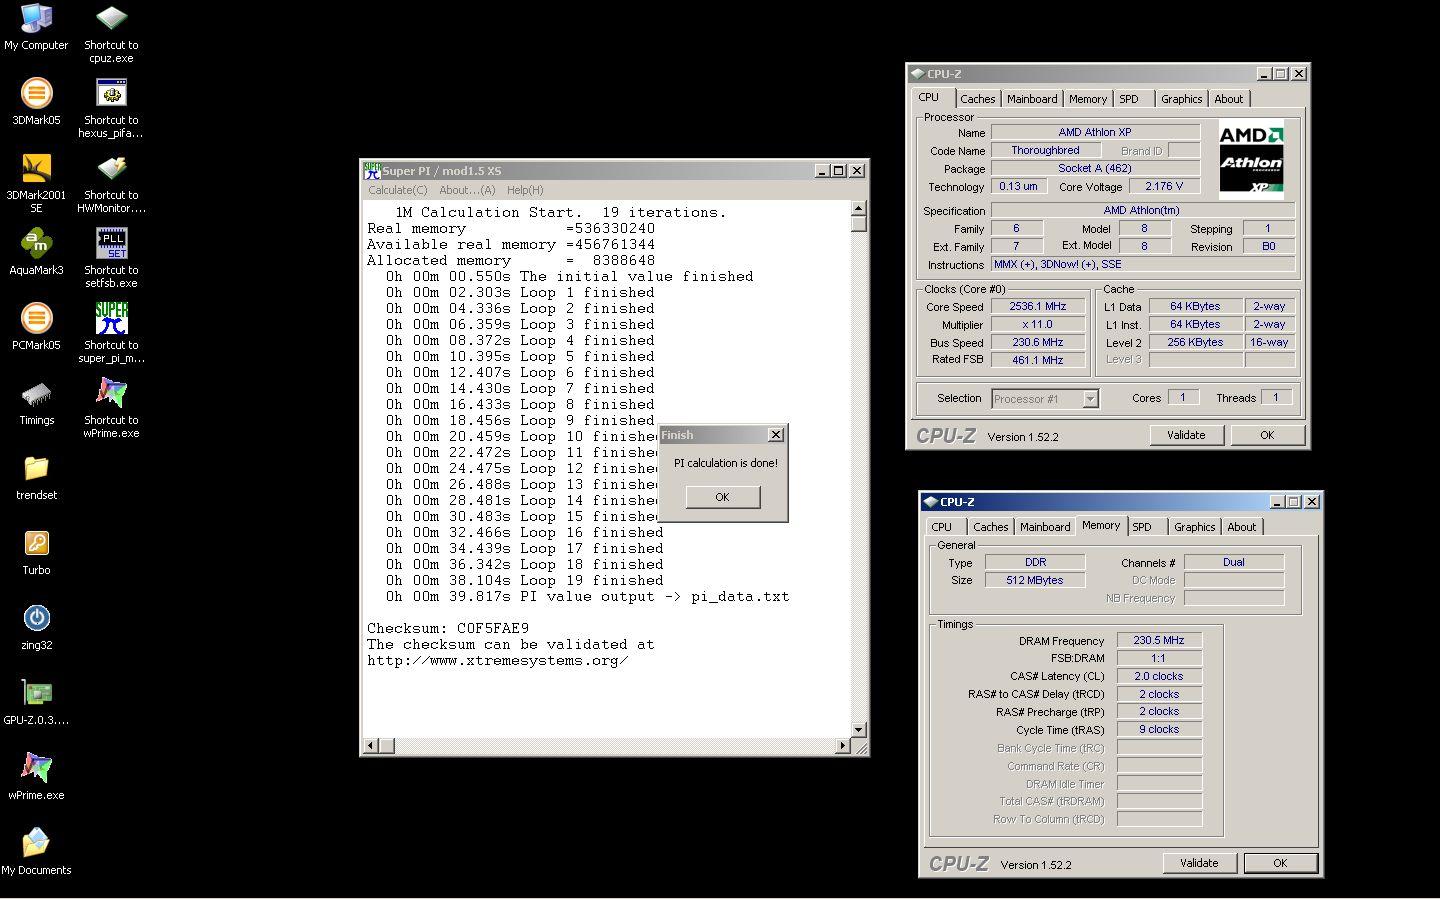Image resolution: width=1440 pixels, height=900 pixels.
Task: Click Super PI vertical scrollbar up arrow
Action: click(858, 208)
